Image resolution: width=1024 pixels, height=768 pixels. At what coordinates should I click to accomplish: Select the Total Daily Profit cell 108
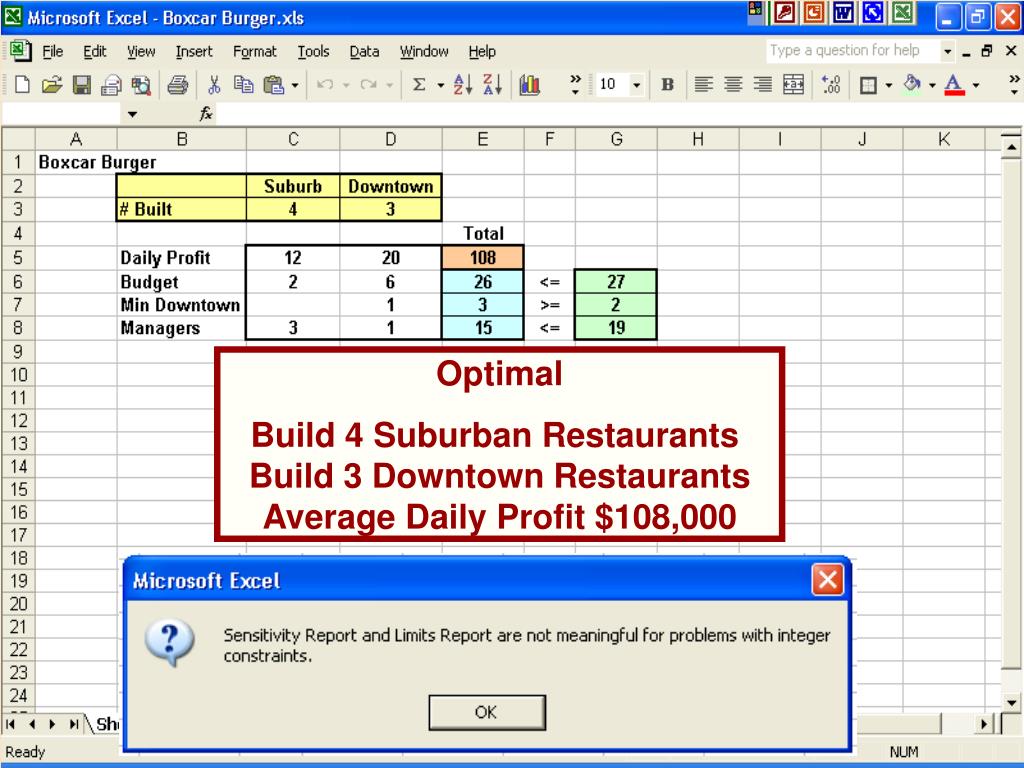point(483,257)
